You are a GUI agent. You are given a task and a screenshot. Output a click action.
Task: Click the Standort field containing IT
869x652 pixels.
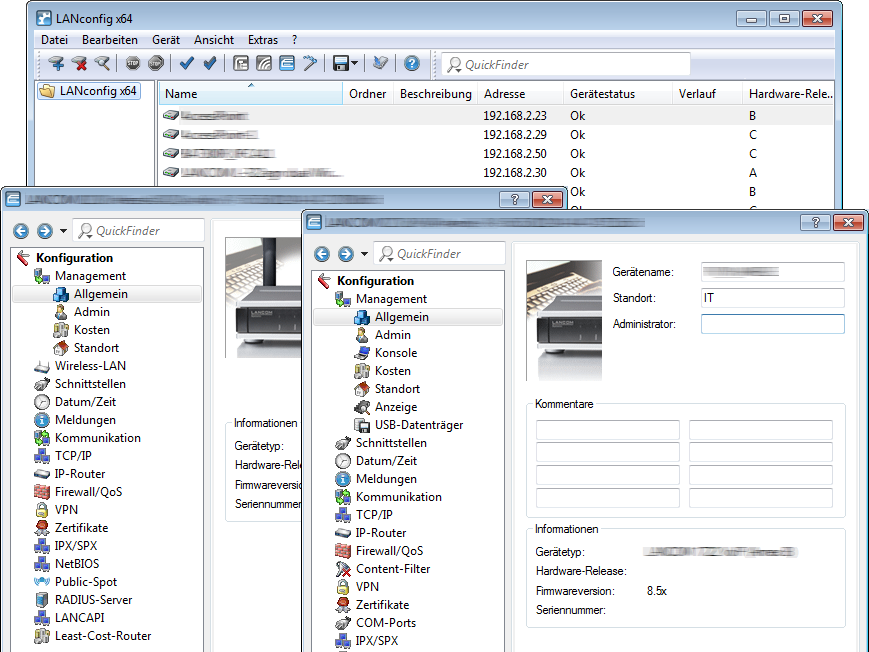772,298
